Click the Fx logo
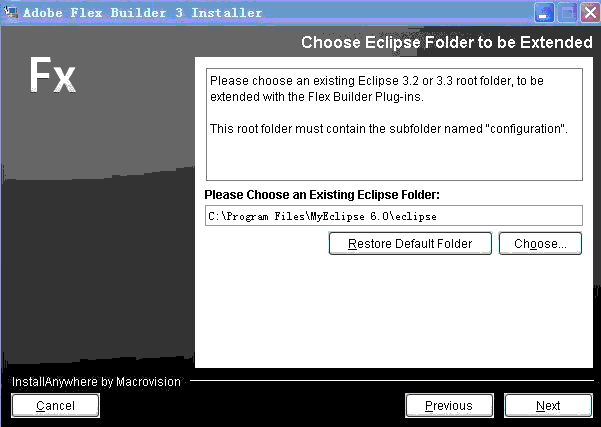The width and height of the screenshot is (601, 427). [x=53, y=74]
